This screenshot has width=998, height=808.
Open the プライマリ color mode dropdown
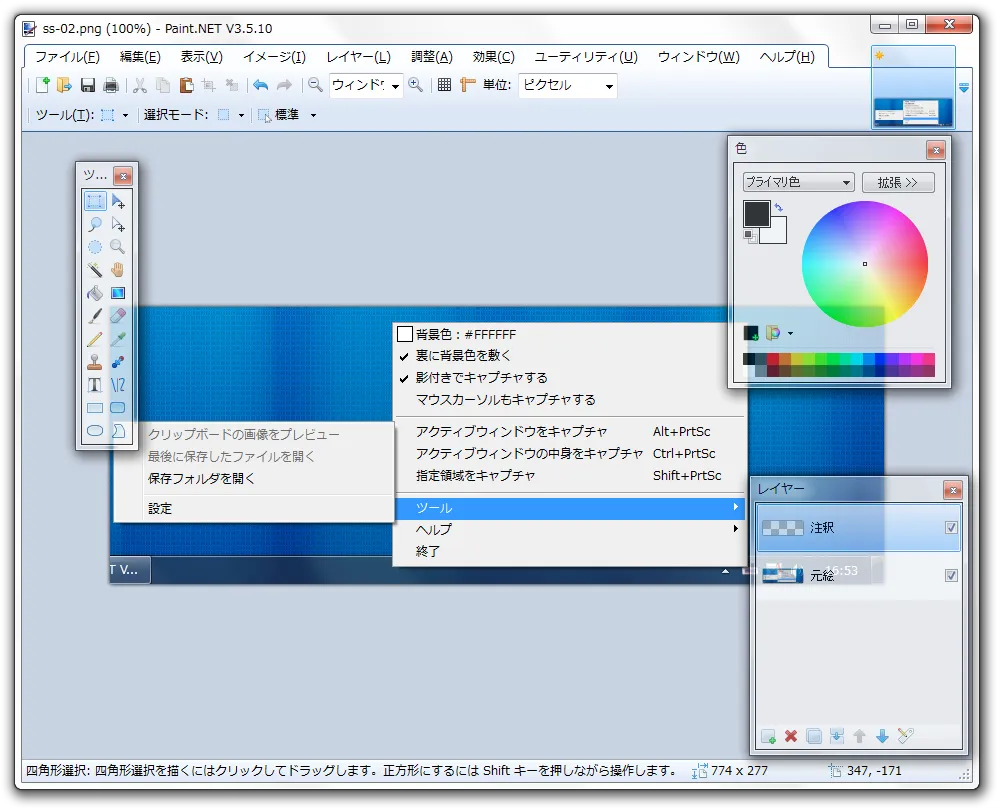797,181
